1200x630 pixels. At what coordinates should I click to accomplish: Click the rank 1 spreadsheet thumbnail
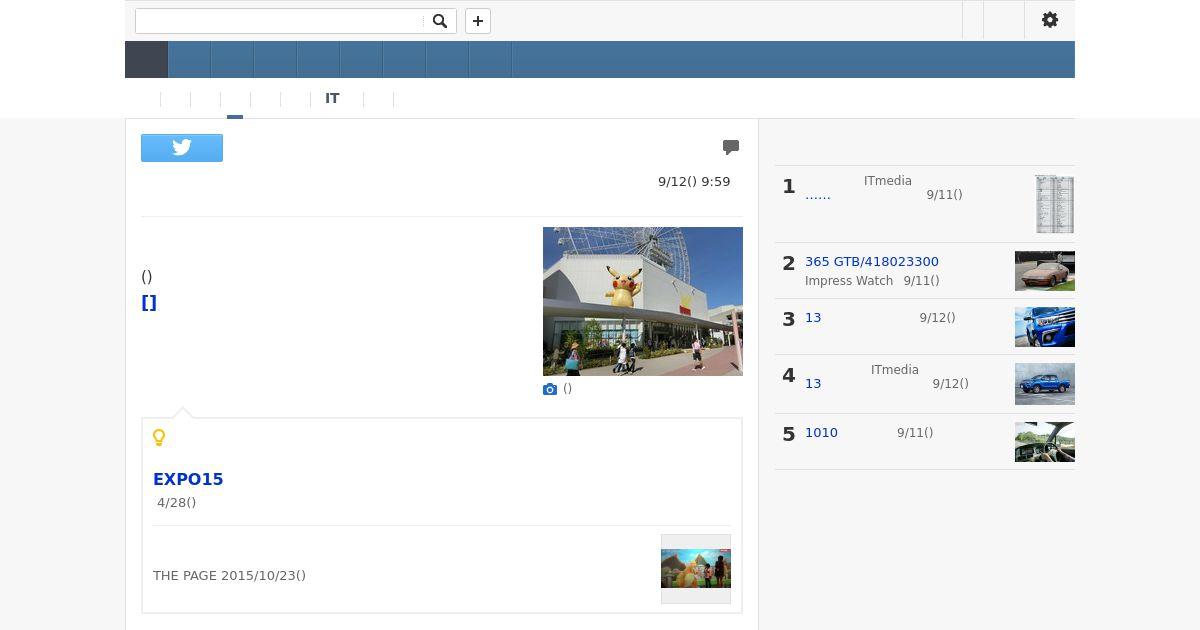(1054, 204)
